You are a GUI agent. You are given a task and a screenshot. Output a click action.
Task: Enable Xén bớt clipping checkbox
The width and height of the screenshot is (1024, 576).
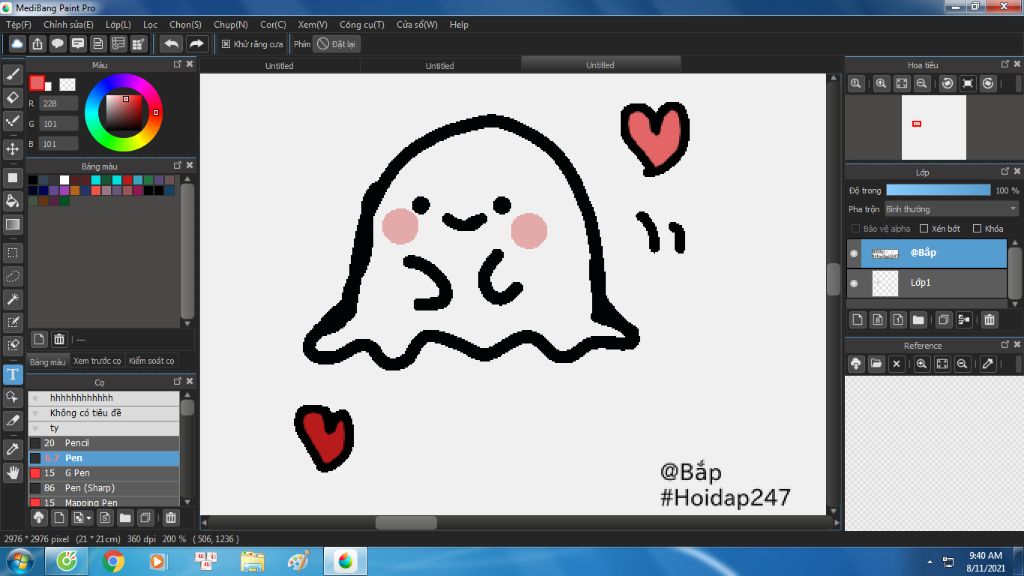[x=924, y=229]
